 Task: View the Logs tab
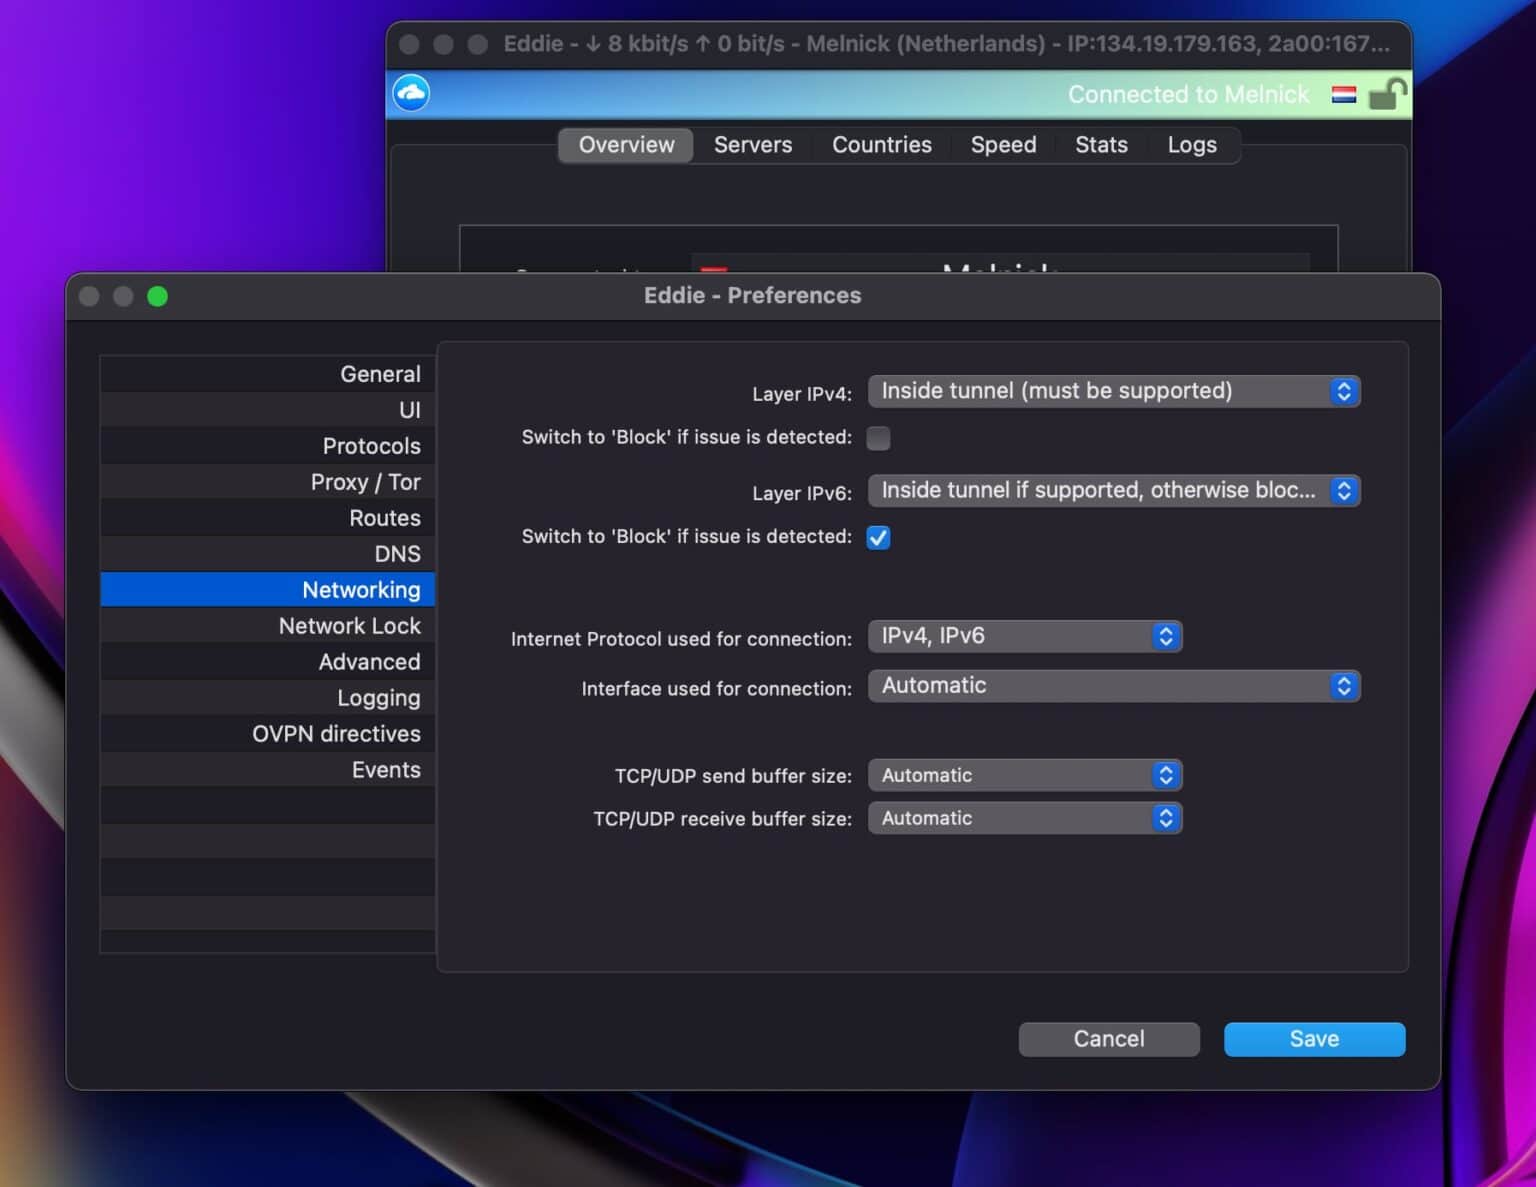point(1191,145)
